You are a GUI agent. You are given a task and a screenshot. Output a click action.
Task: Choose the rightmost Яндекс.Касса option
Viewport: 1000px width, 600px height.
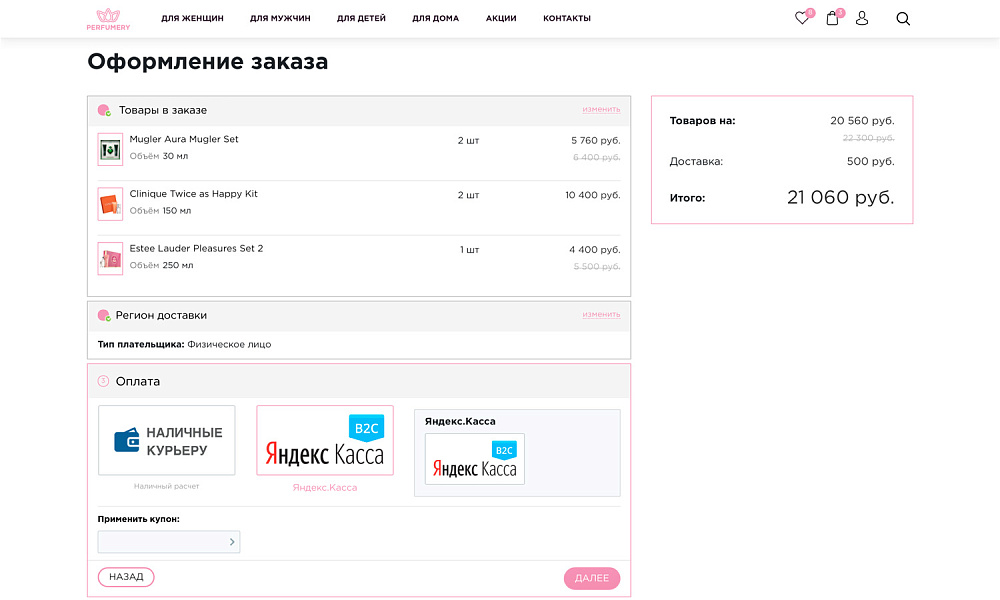[517, 452]
